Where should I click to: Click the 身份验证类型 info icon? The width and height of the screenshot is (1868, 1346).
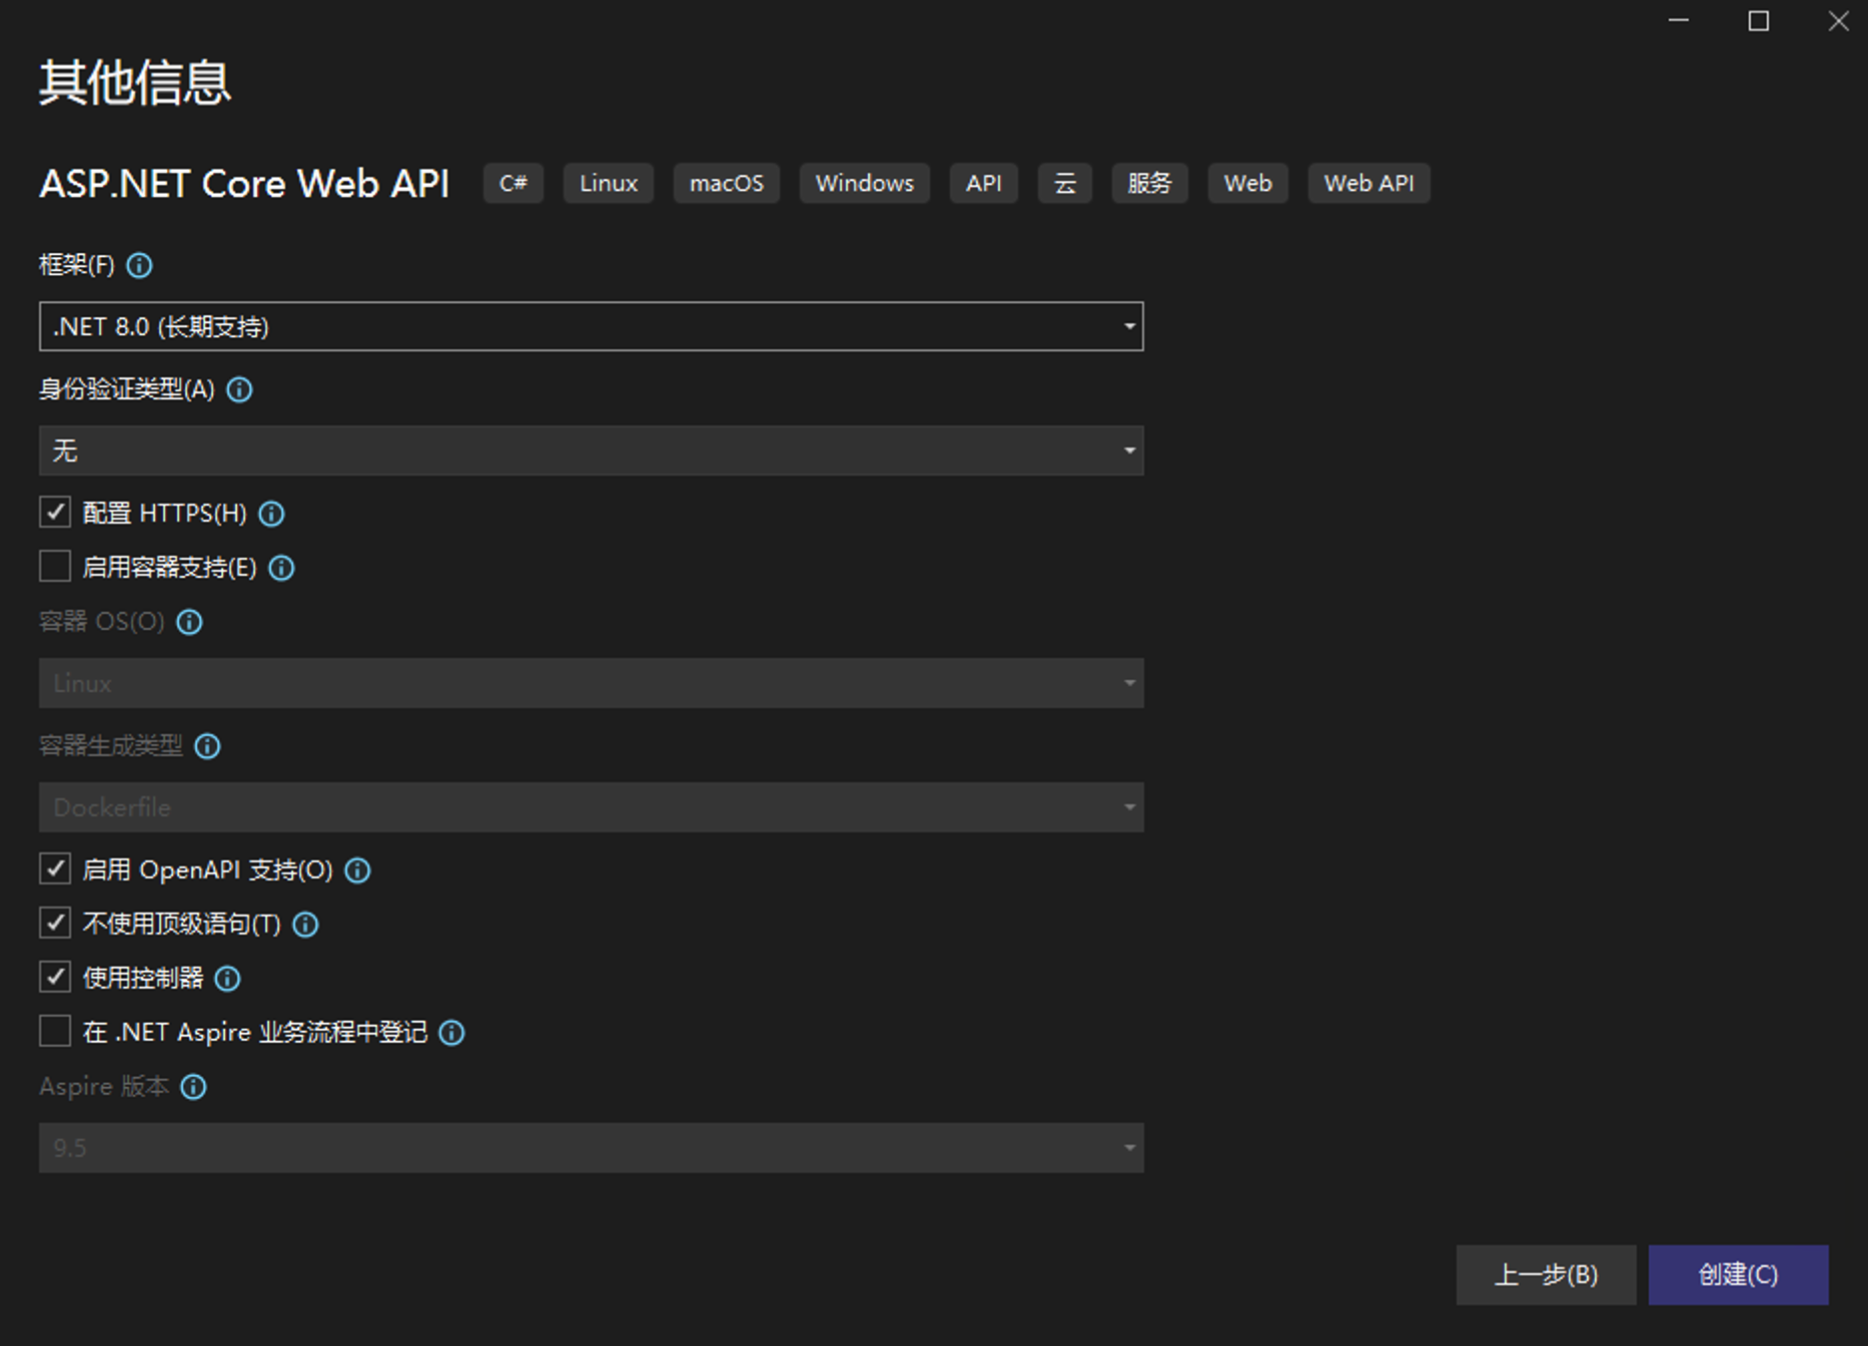coord(239,390)
